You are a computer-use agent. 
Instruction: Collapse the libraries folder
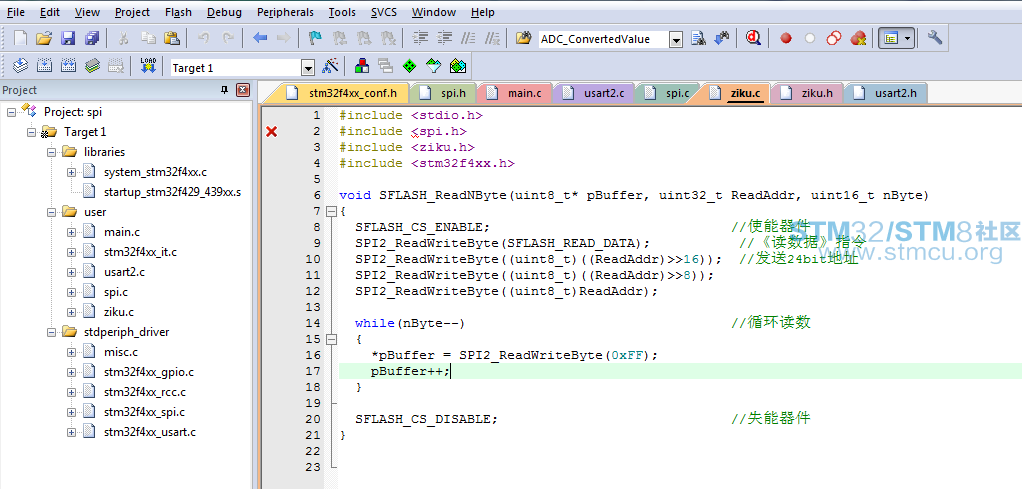pyautogui.click(x=51, y=152)
